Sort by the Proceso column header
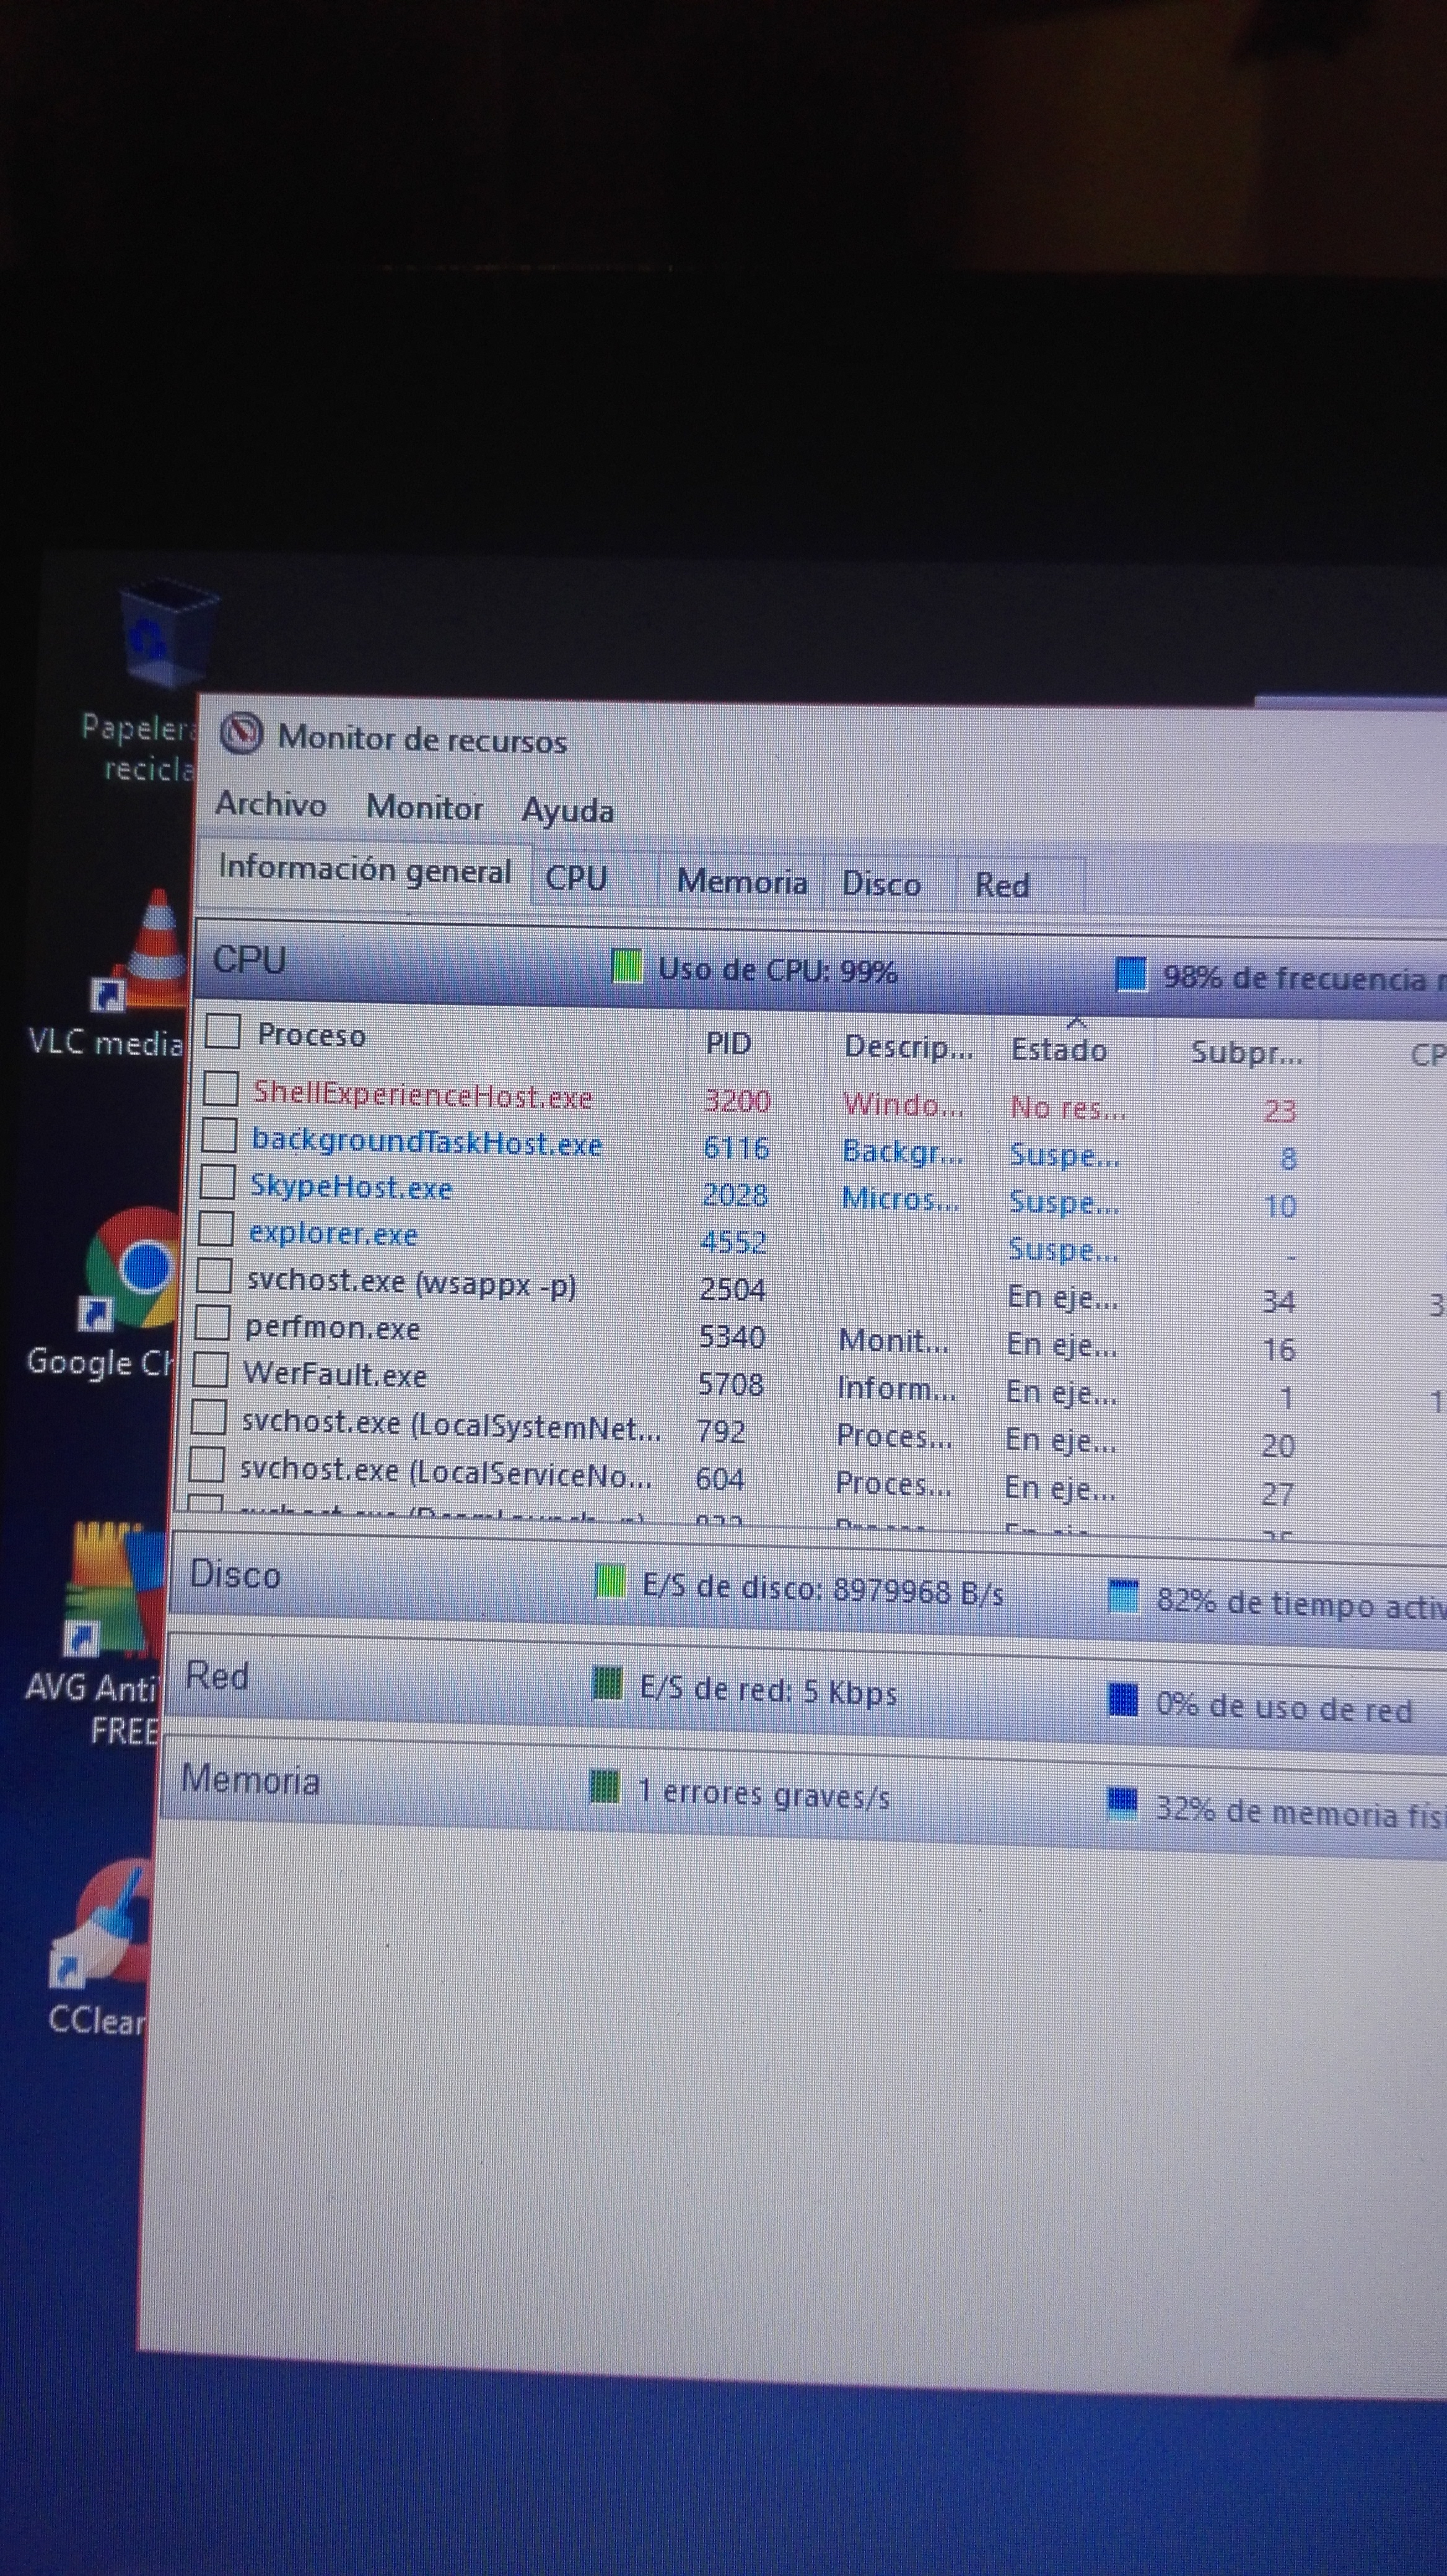Screen dimensions: 1447x2576 [311, 1035]
